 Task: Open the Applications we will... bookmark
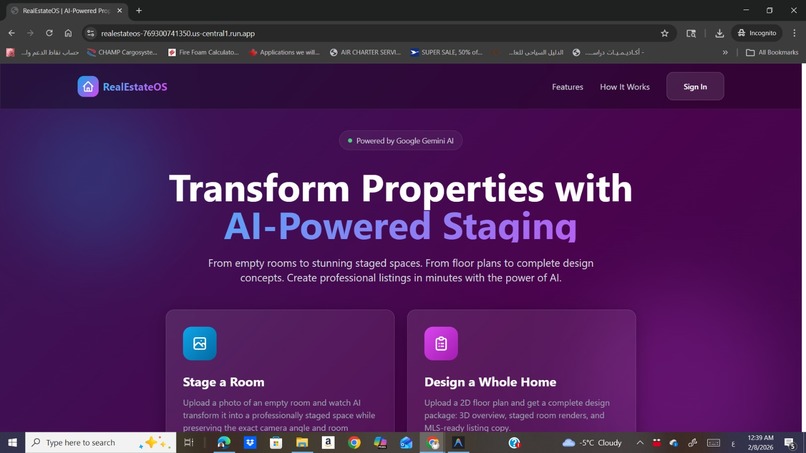point(284,52)
